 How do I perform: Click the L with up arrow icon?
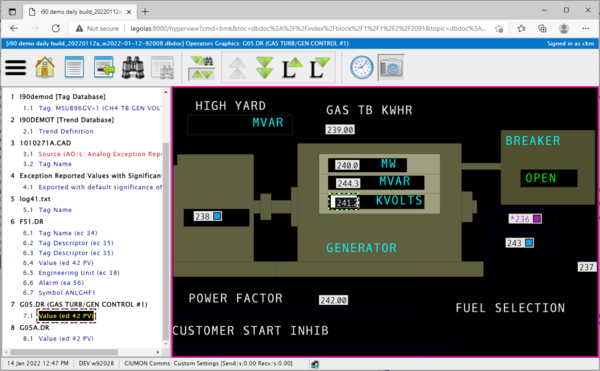click(292, 68)
